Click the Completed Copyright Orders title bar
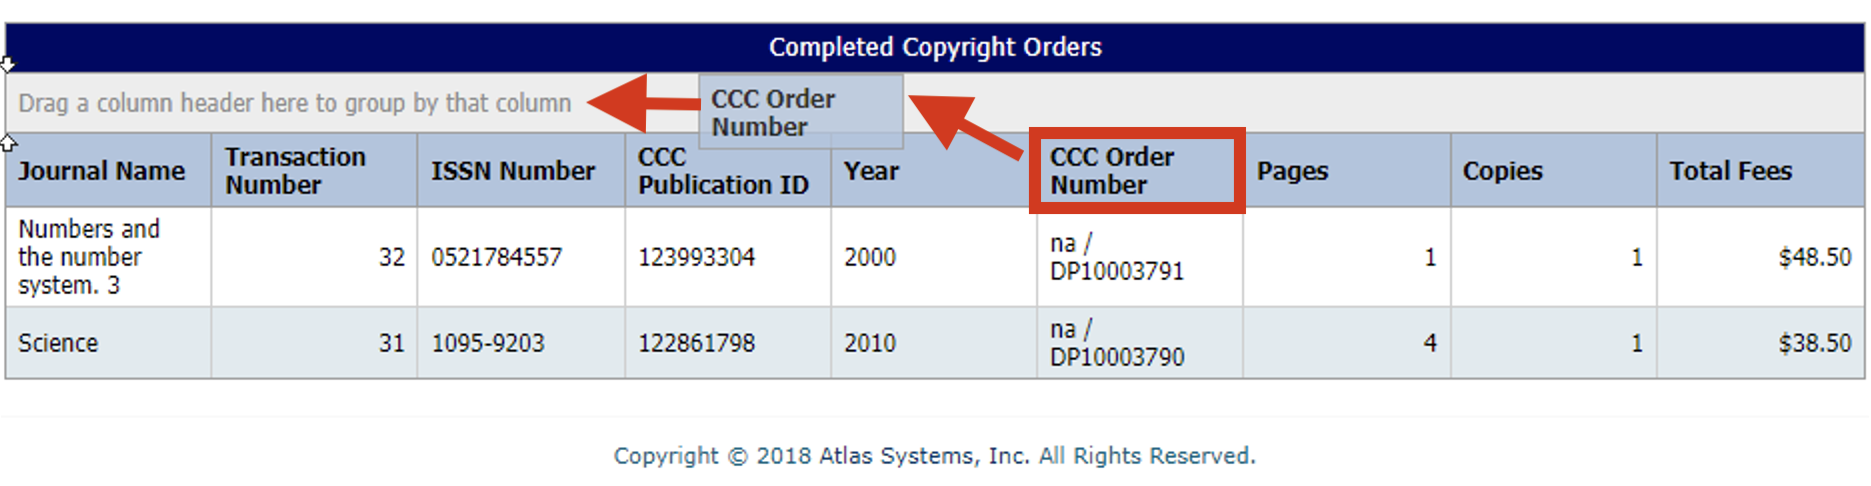This screenshot has height=486, width=1871. click(x=935, y=47)
